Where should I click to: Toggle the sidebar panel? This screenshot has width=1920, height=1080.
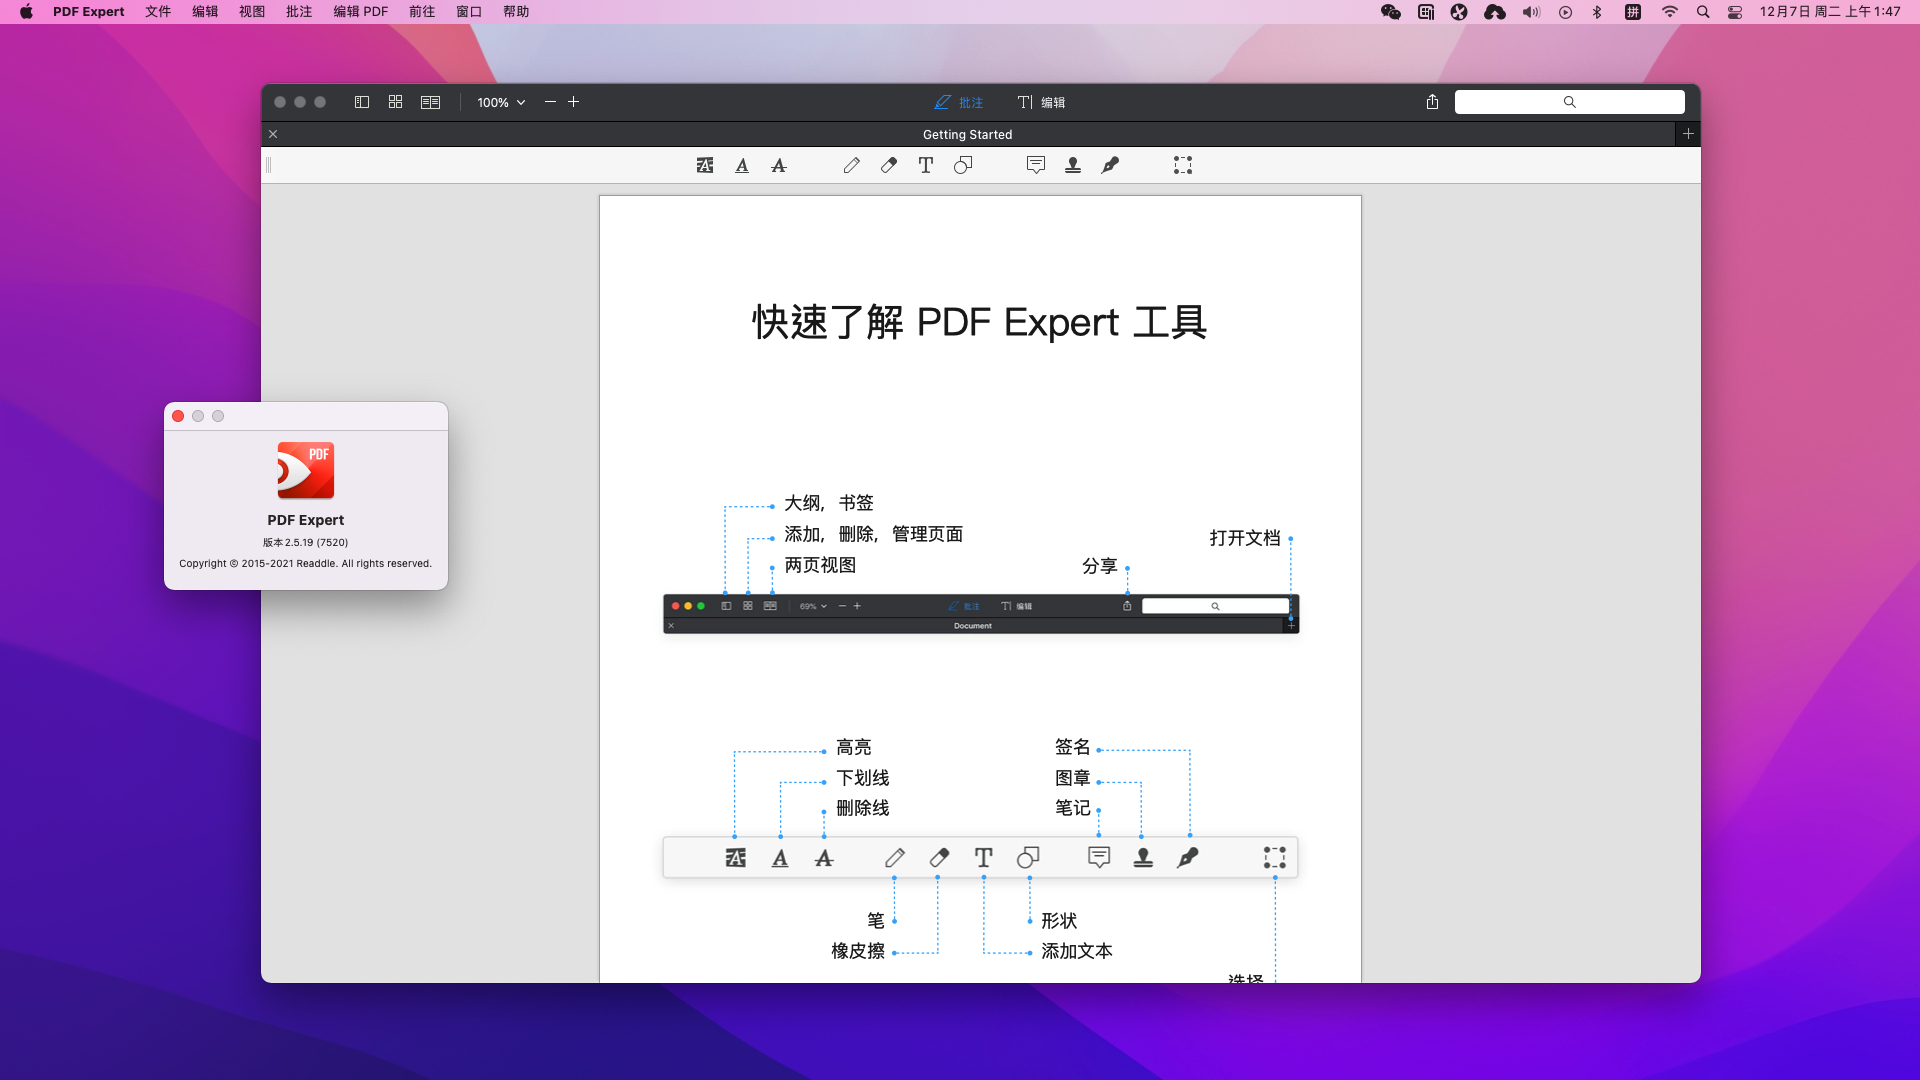click(x=362, y=101)
